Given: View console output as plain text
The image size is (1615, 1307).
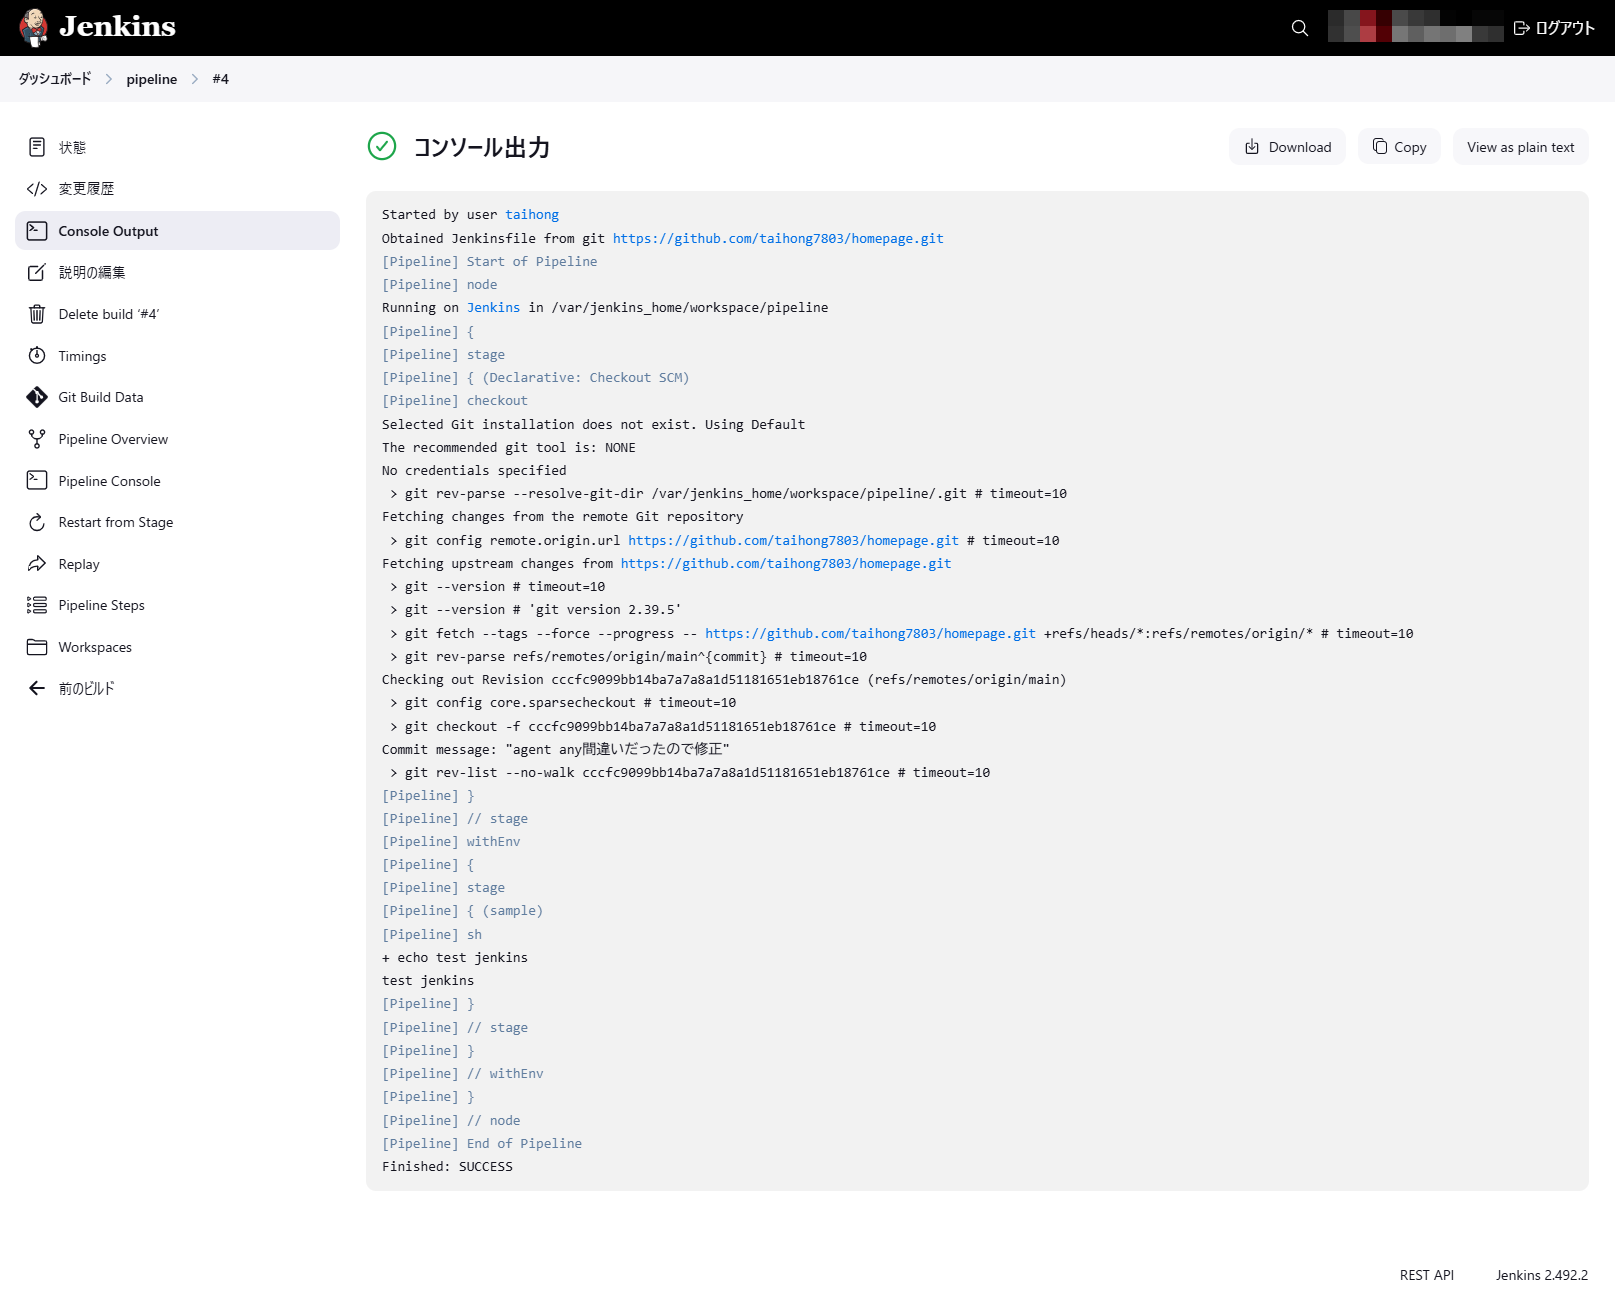Looking at the screenshot, I should (x=1519, y=146).
